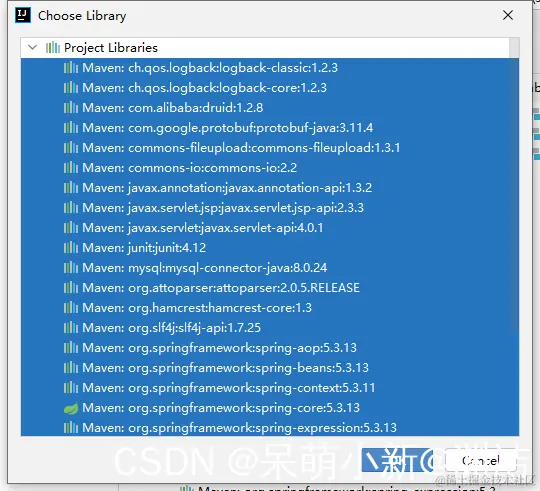
Task: Click the commons-io:2.2 library icon
Action: point(71,168)
